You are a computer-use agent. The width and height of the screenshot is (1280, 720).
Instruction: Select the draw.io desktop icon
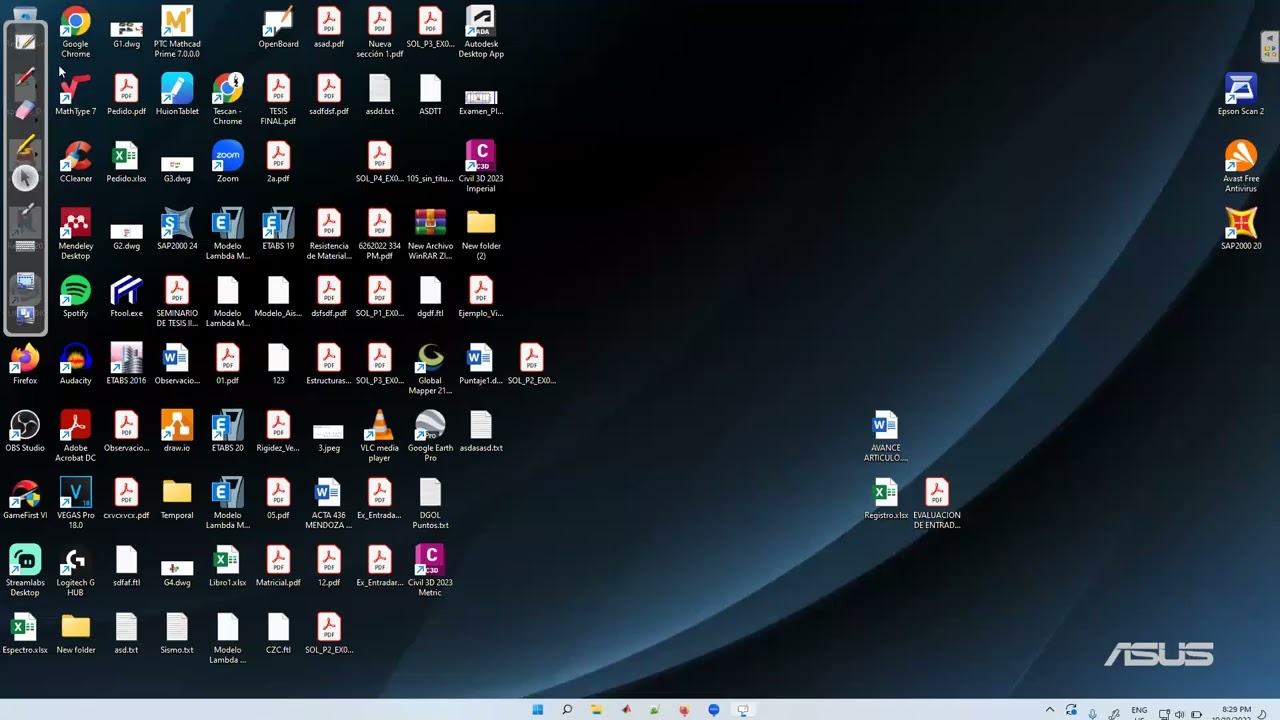pos(177,430)
